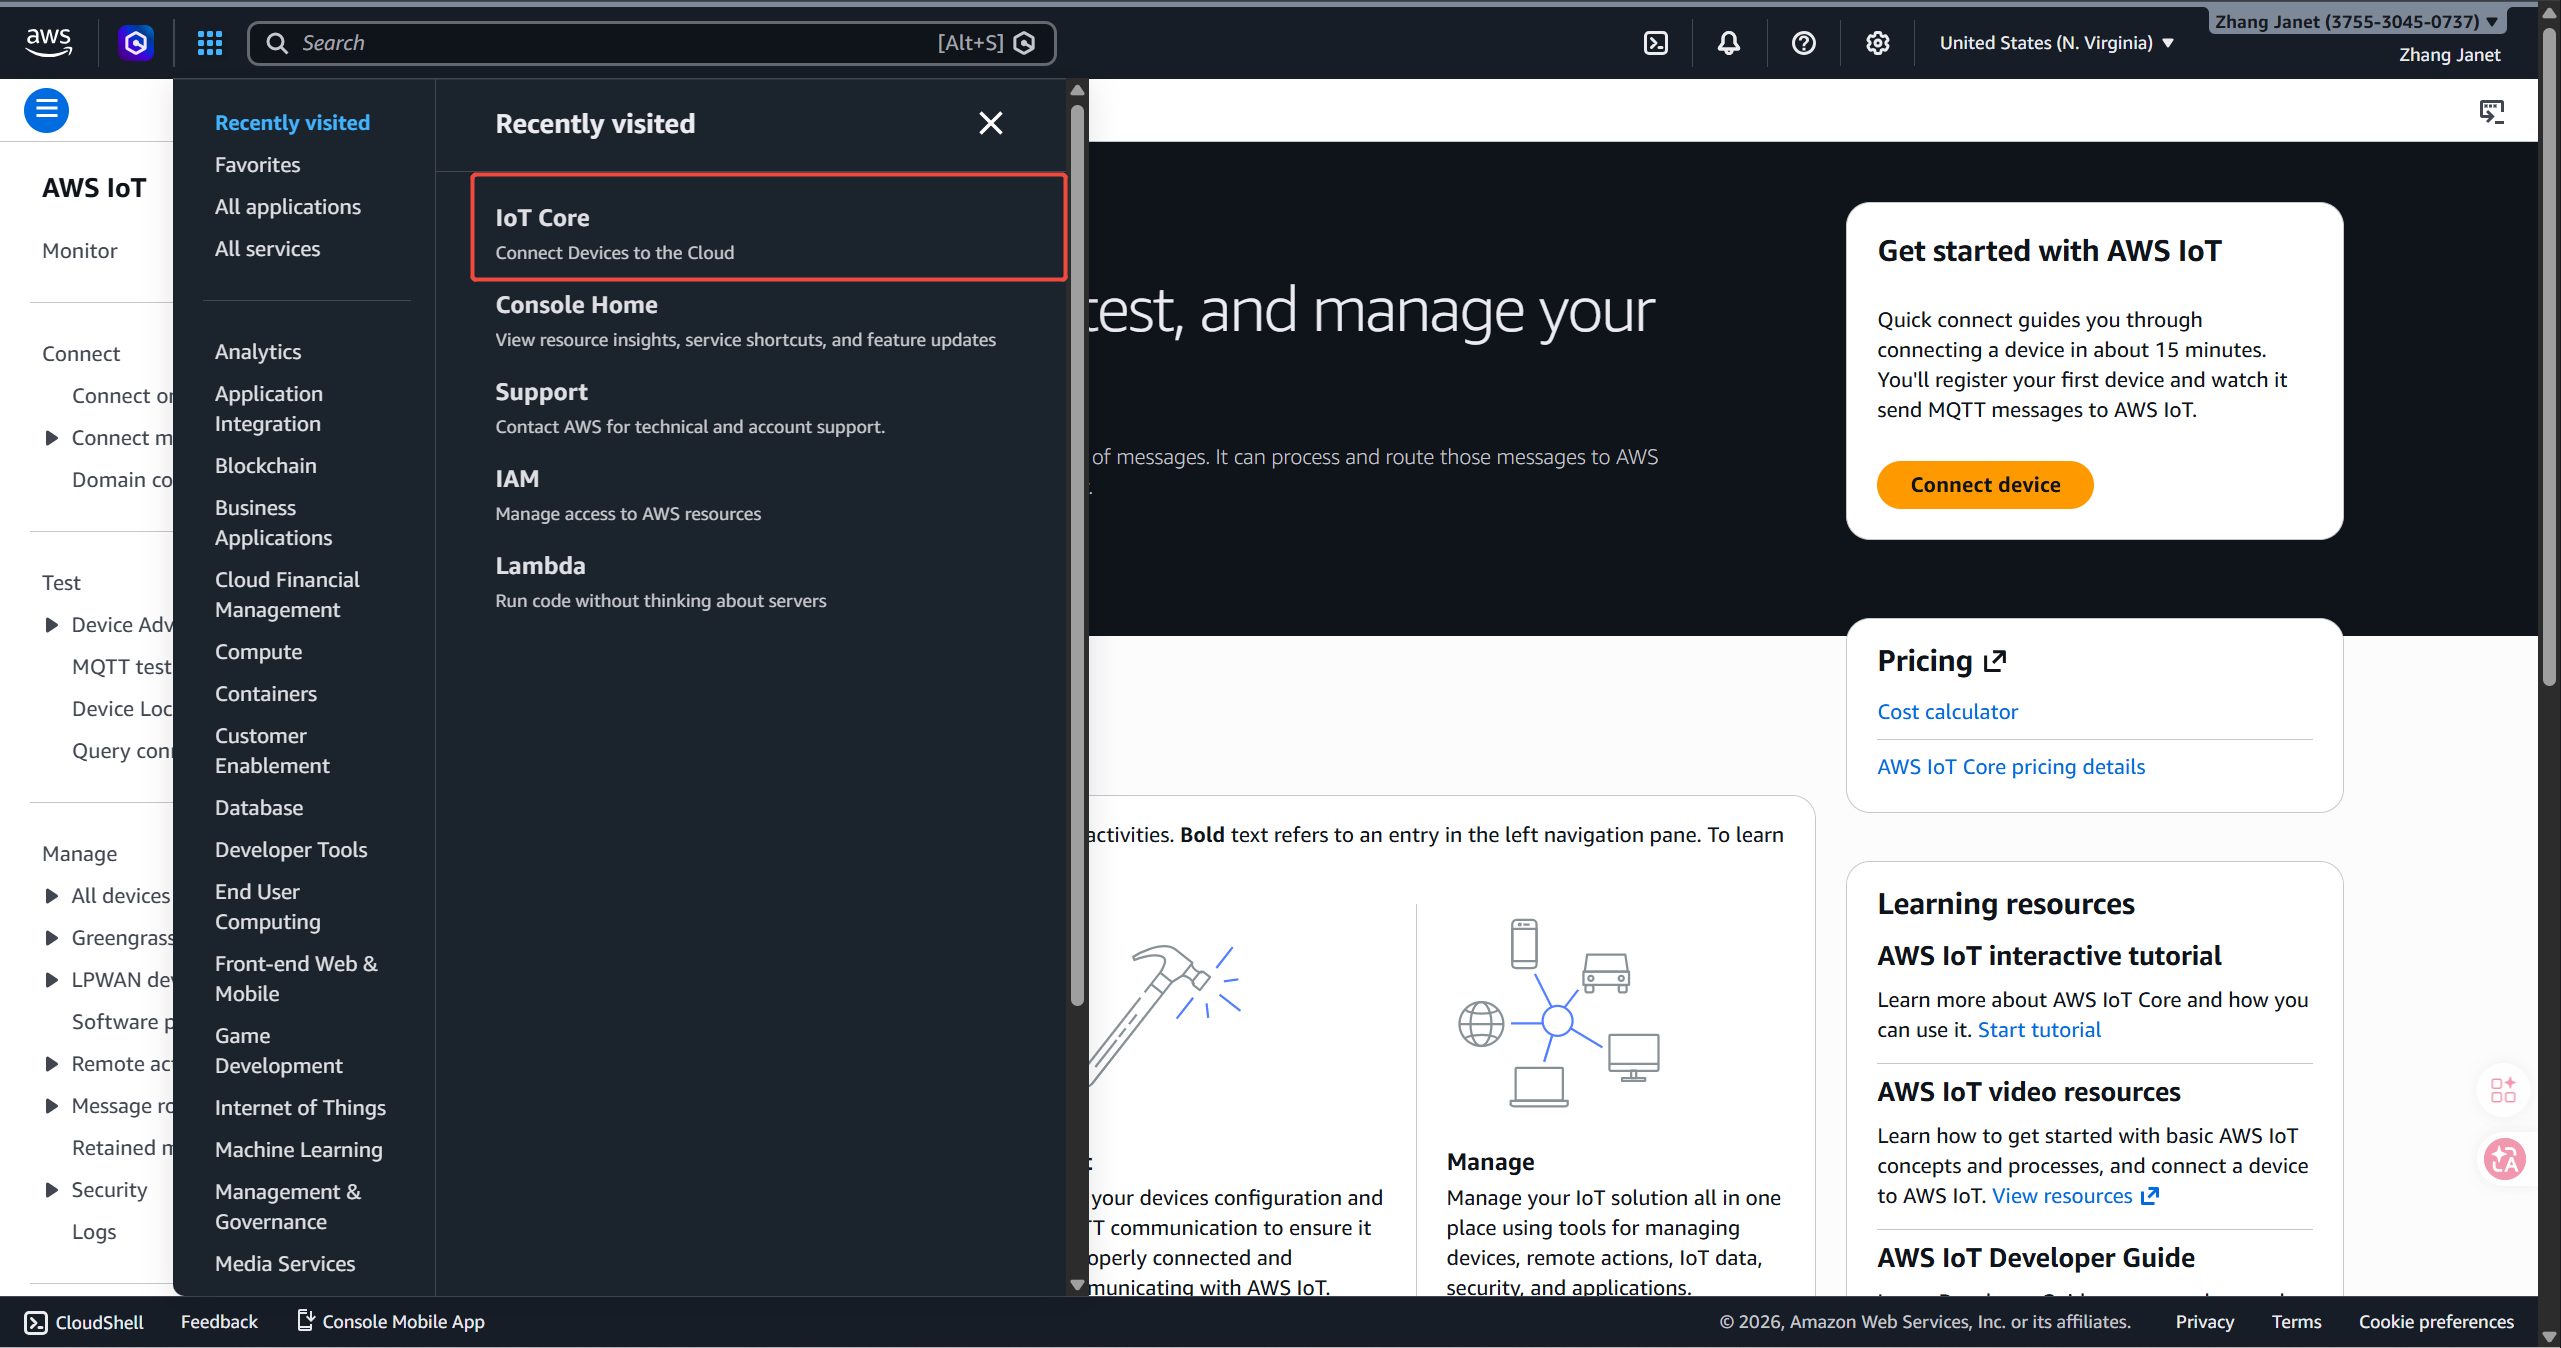This screenshot has height=1348, width=2561.
Task: Expand the All devices tree item
Action: 52,896
